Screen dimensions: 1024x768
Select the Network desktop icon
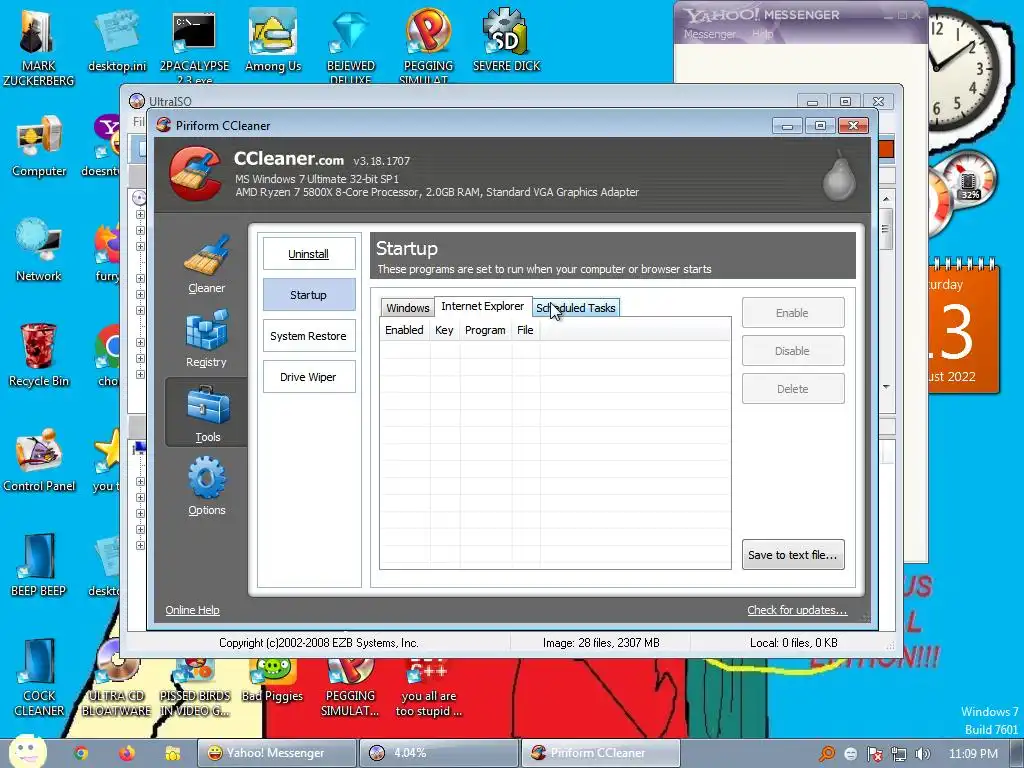[x=39, y=251]
